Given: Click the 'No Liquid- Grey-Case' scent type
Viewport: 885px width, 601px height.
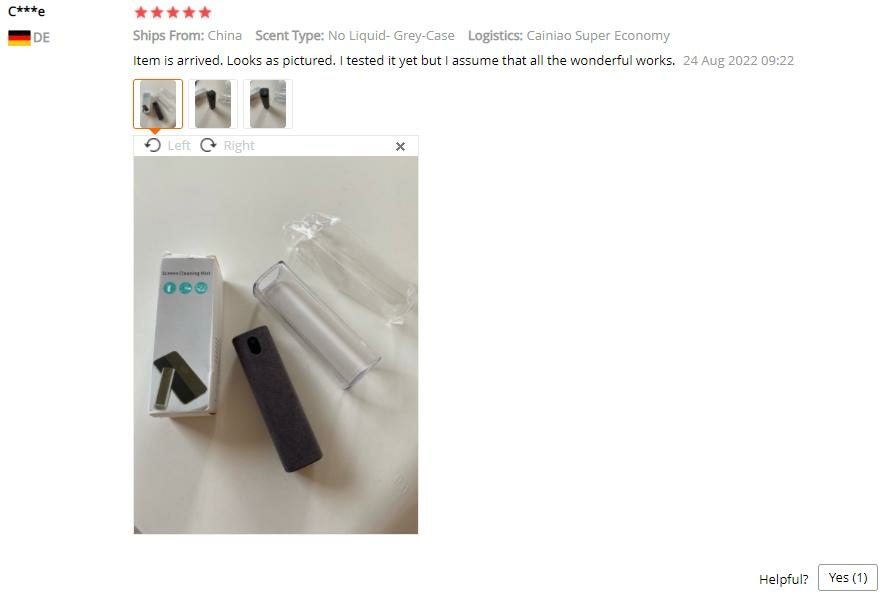Looking at the screenshot, I should 391,36.
